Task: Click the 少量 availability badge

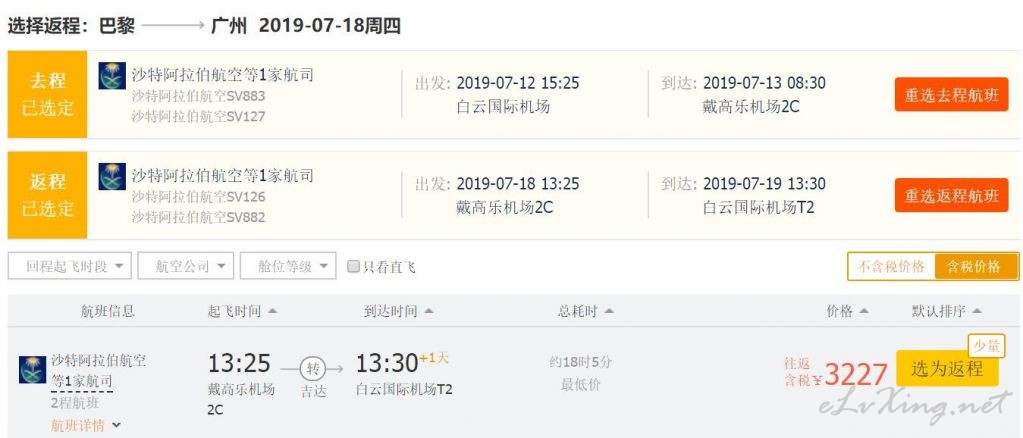Action: (986, 346)
